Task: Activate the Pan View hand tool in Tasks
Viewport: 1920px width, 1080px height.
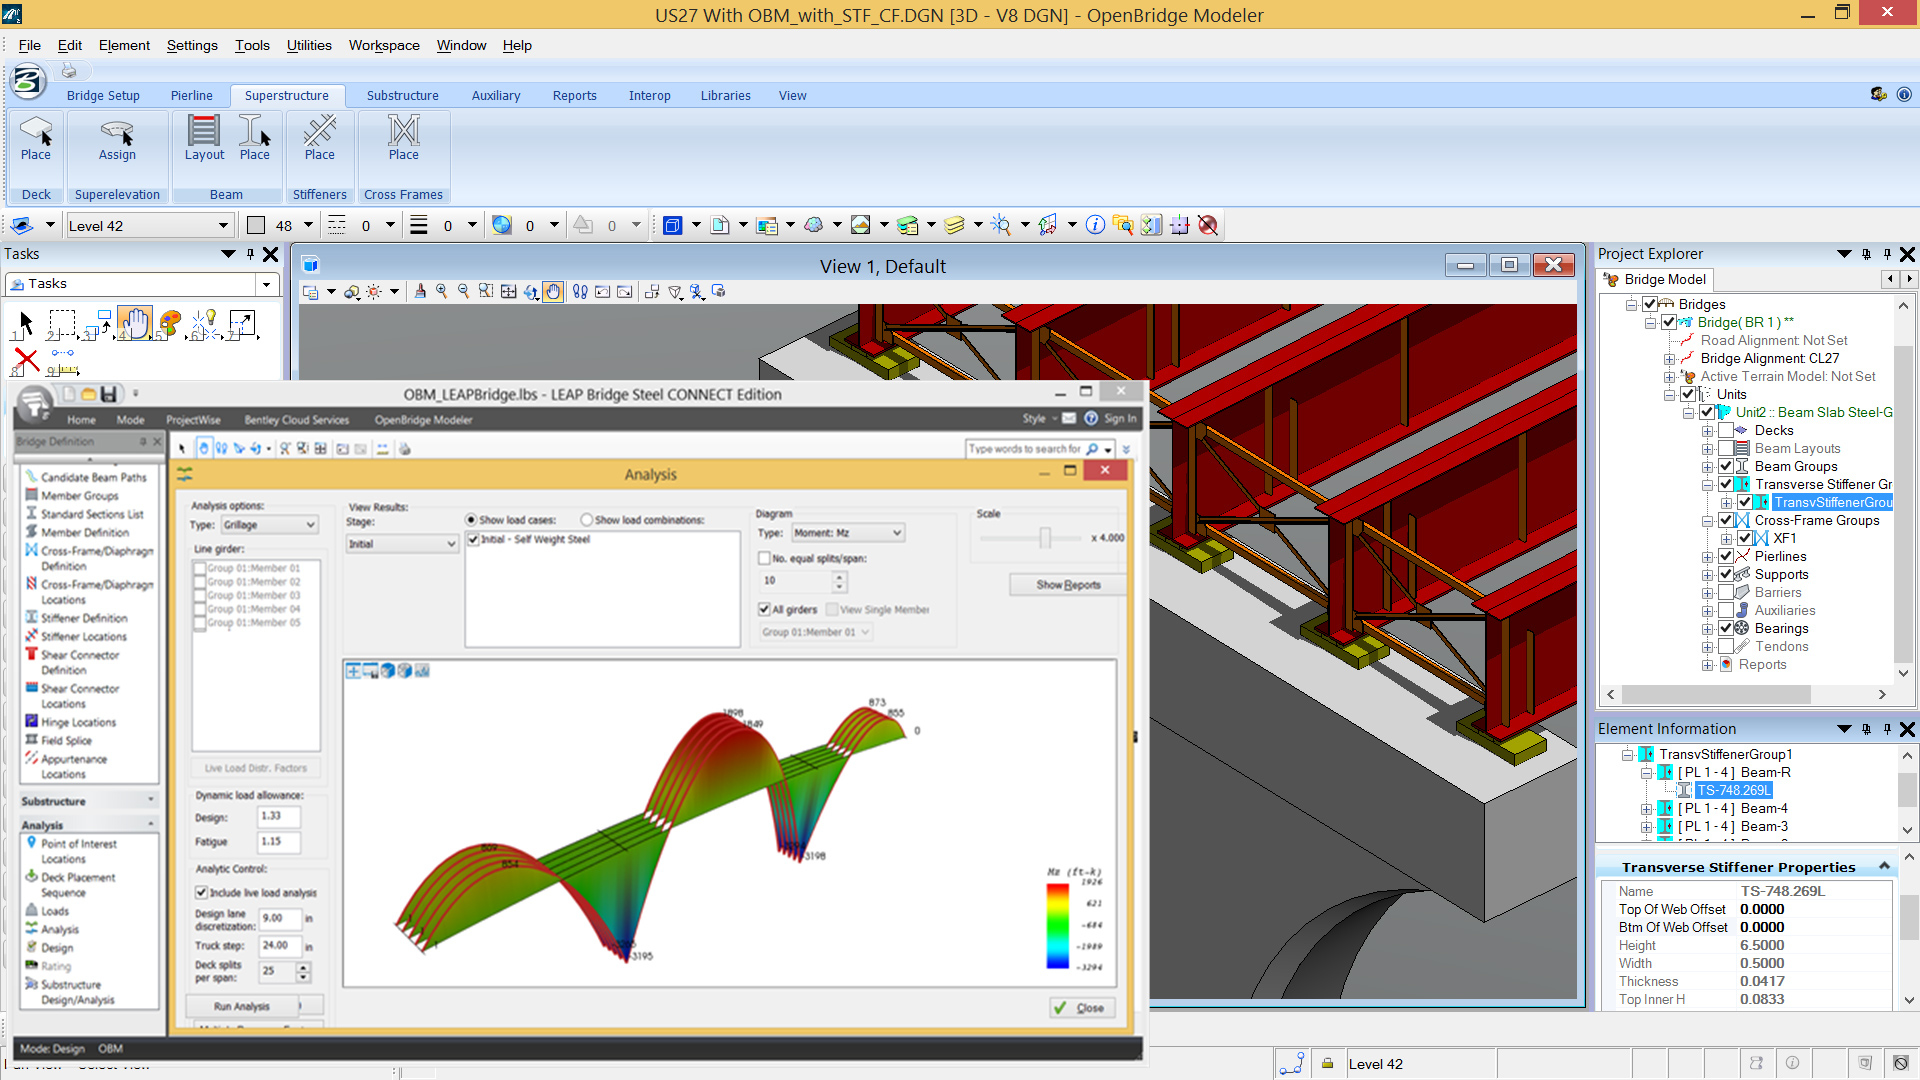Action: (135, 323)
